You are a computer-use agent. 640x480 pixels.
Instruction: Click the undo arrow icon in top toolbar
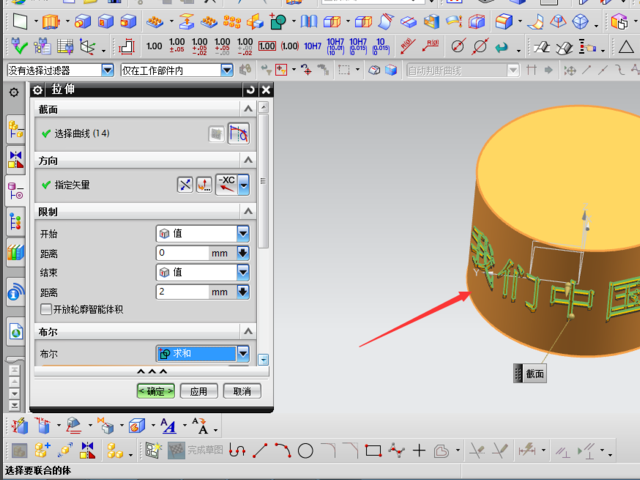coord(503,46)
